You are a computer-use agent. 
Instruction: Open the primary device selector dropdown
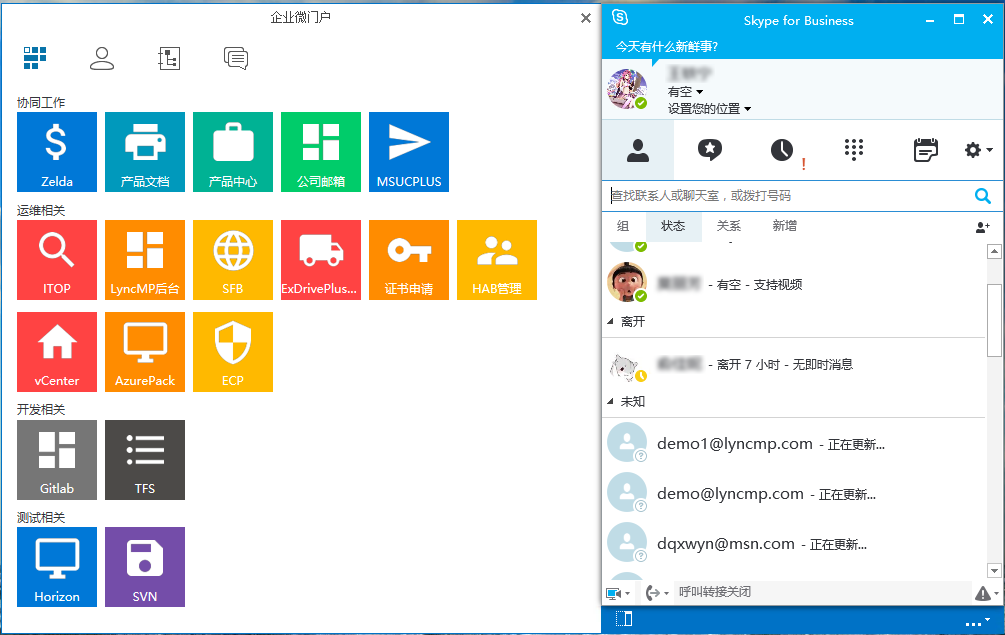(618, 593)
